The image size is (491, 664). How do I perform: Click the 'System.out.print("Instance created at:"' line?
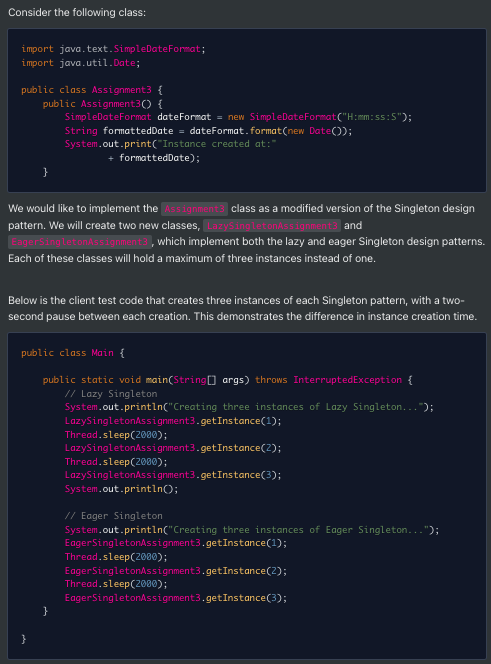click(170, 144)
